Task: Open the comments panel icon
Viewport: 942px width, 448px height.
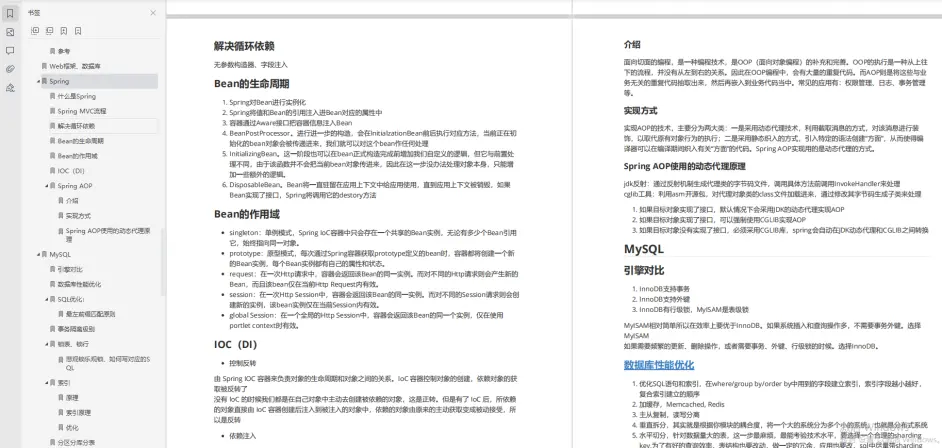Action: (10, 50)
